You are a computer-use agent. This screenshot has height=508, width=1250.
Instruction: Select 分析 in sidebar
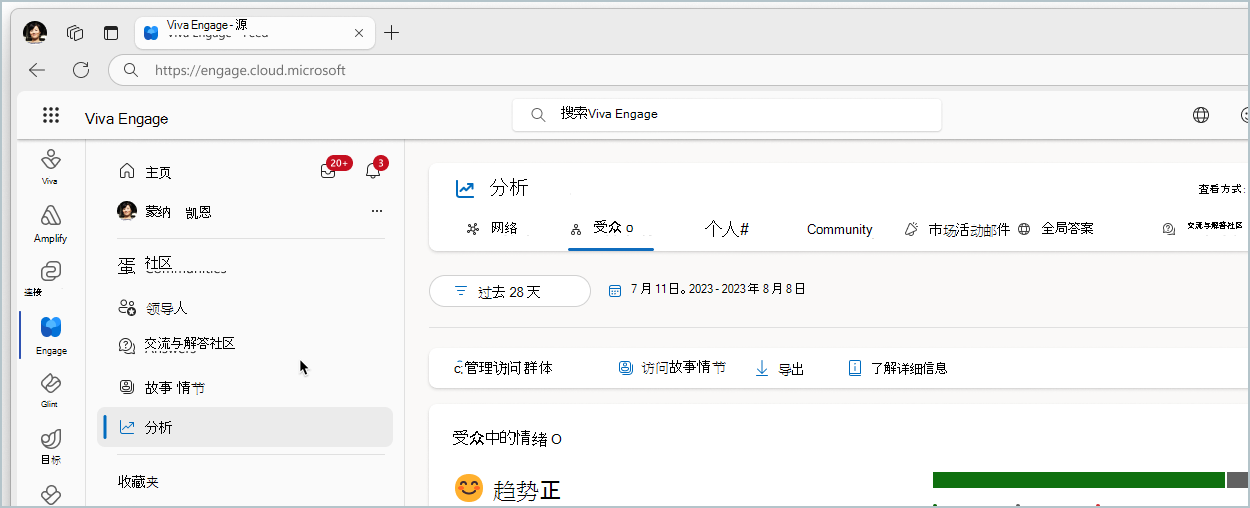point(245,427)
